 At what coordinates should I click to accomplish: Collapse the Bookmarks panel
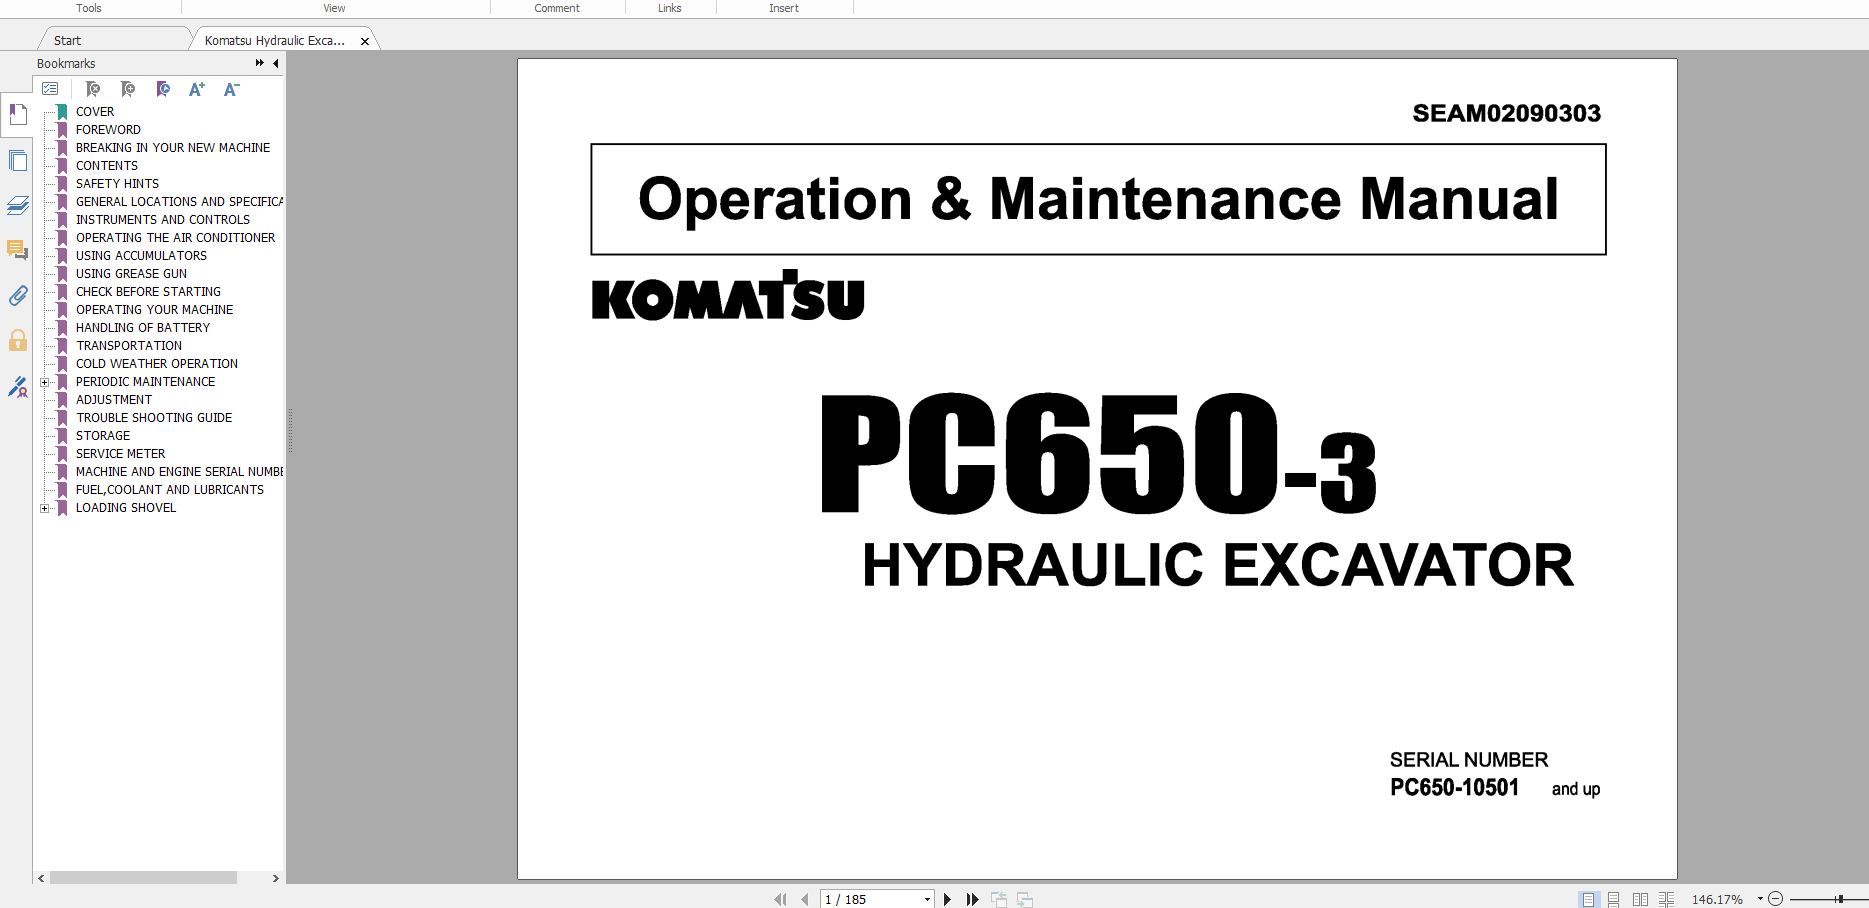point(276,63)
